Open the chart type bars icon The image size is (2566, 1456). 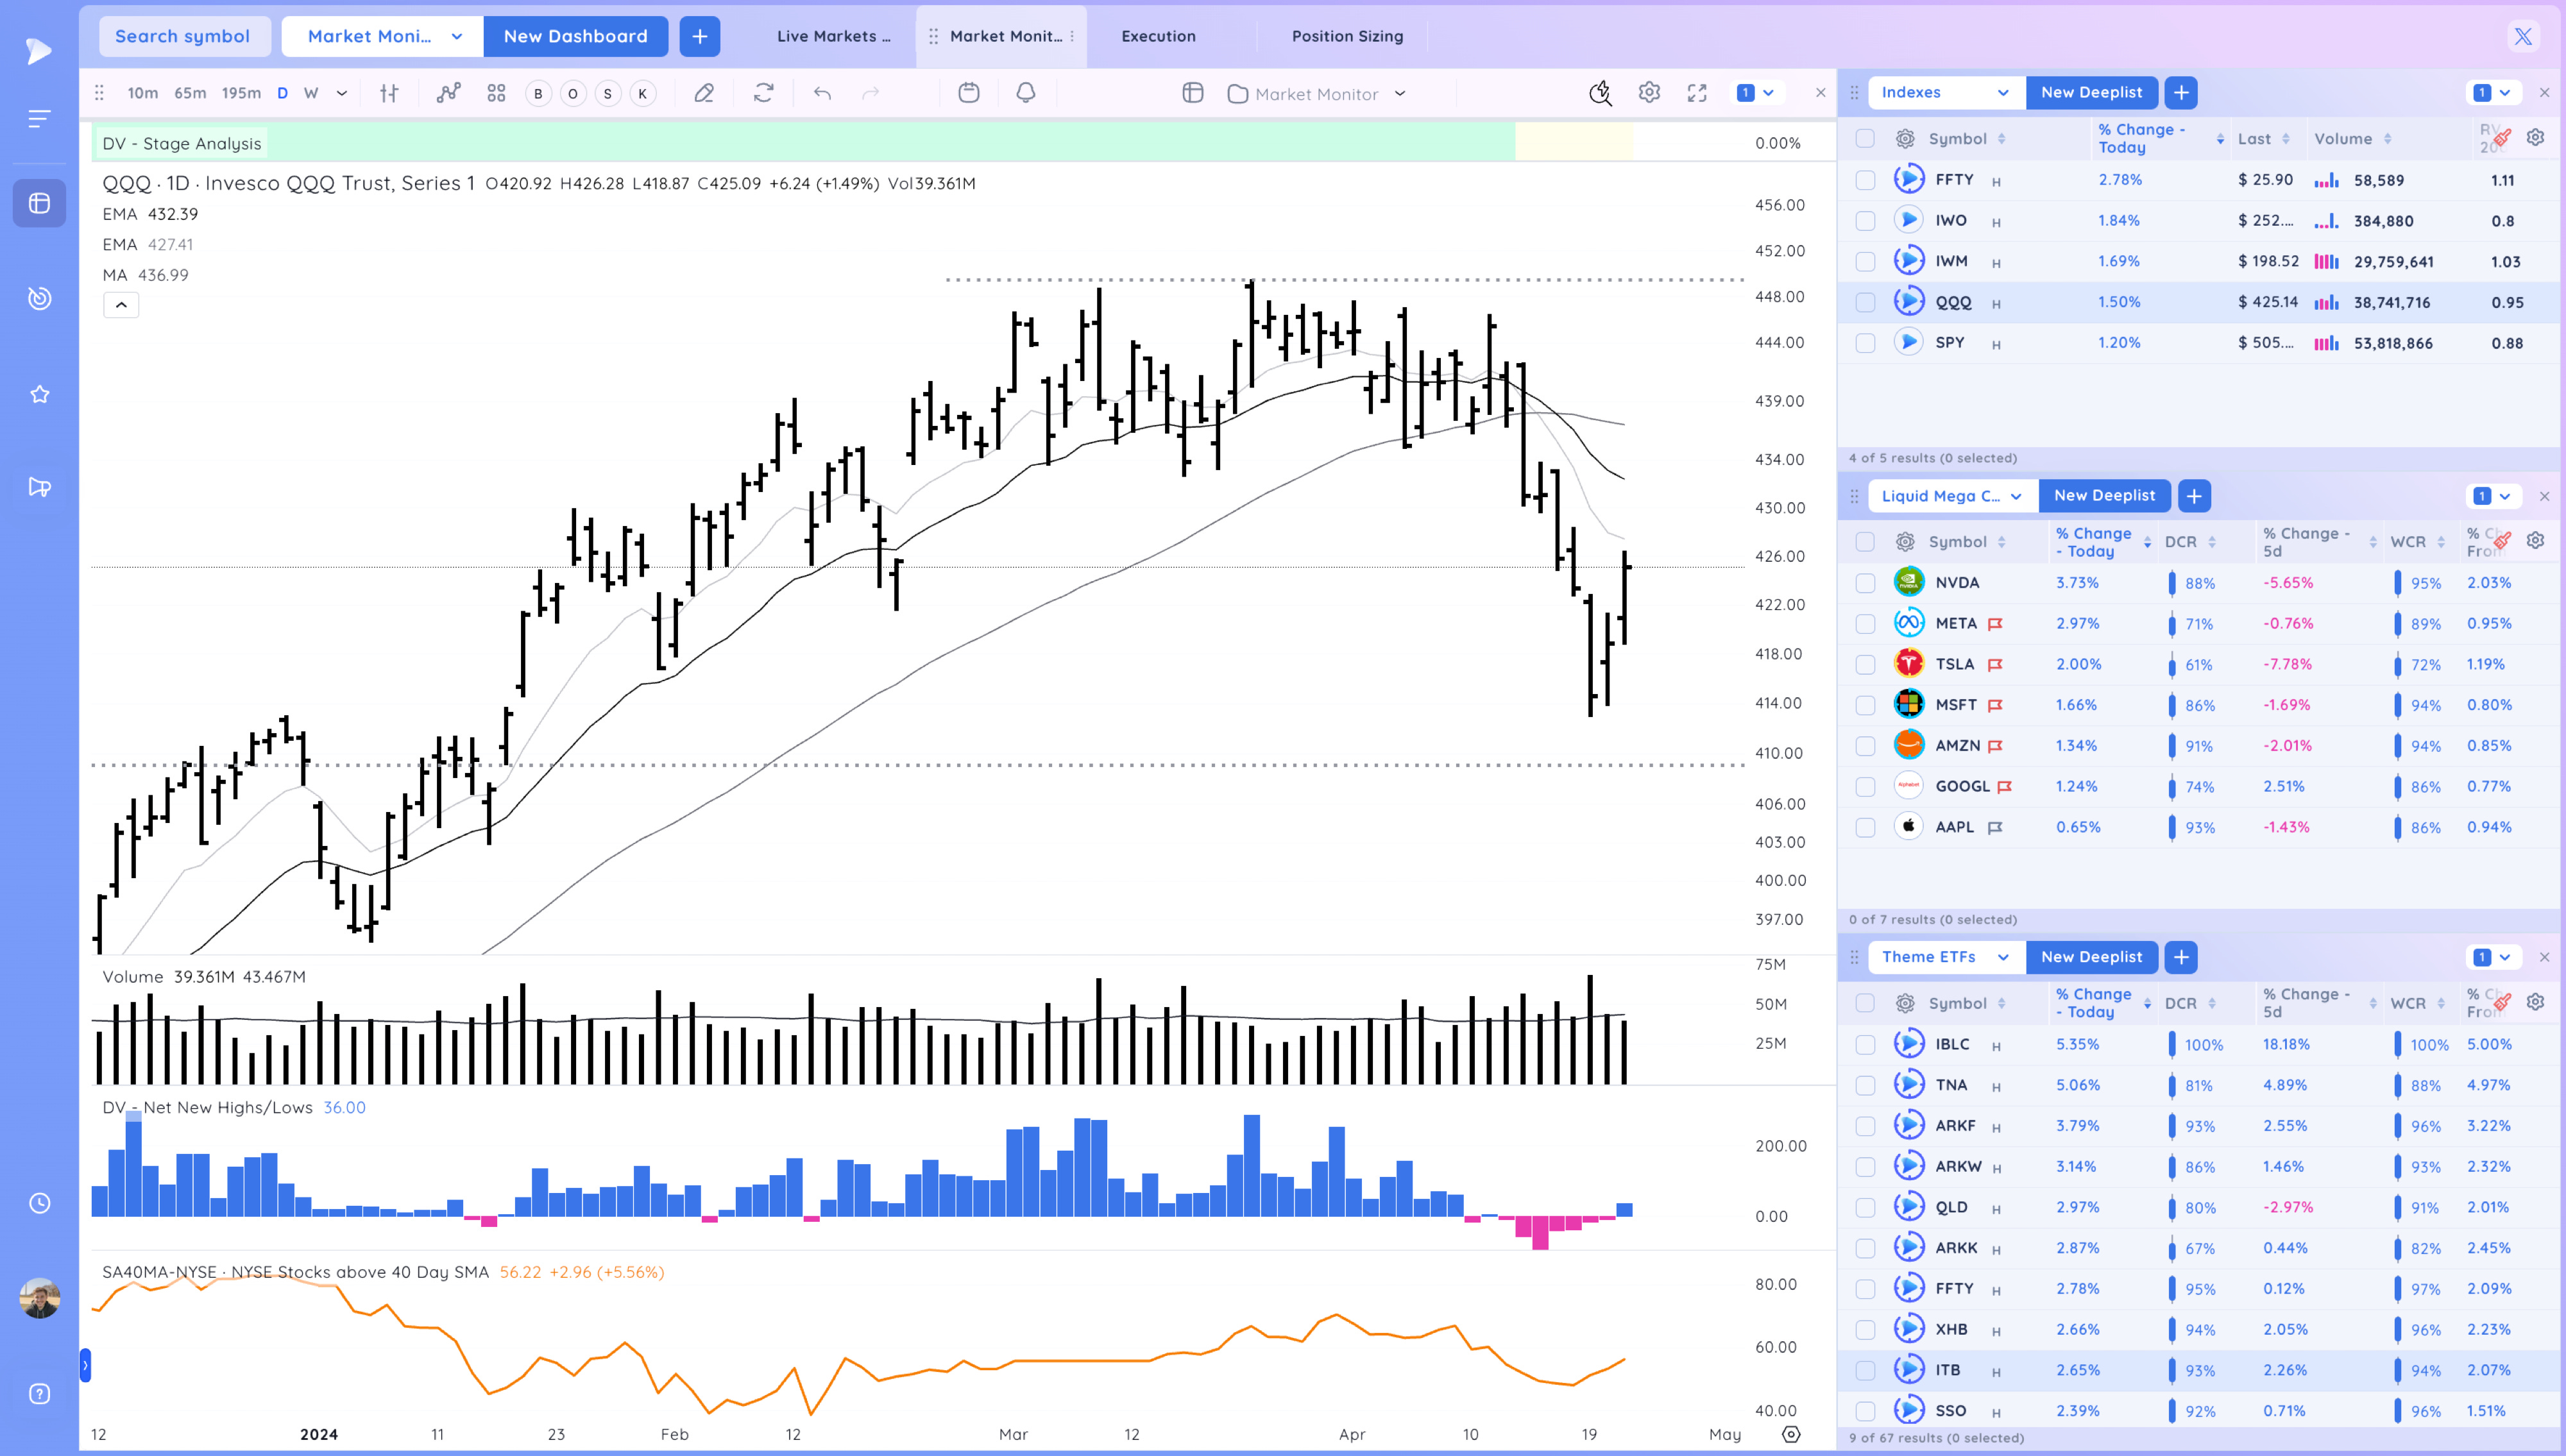389,93
